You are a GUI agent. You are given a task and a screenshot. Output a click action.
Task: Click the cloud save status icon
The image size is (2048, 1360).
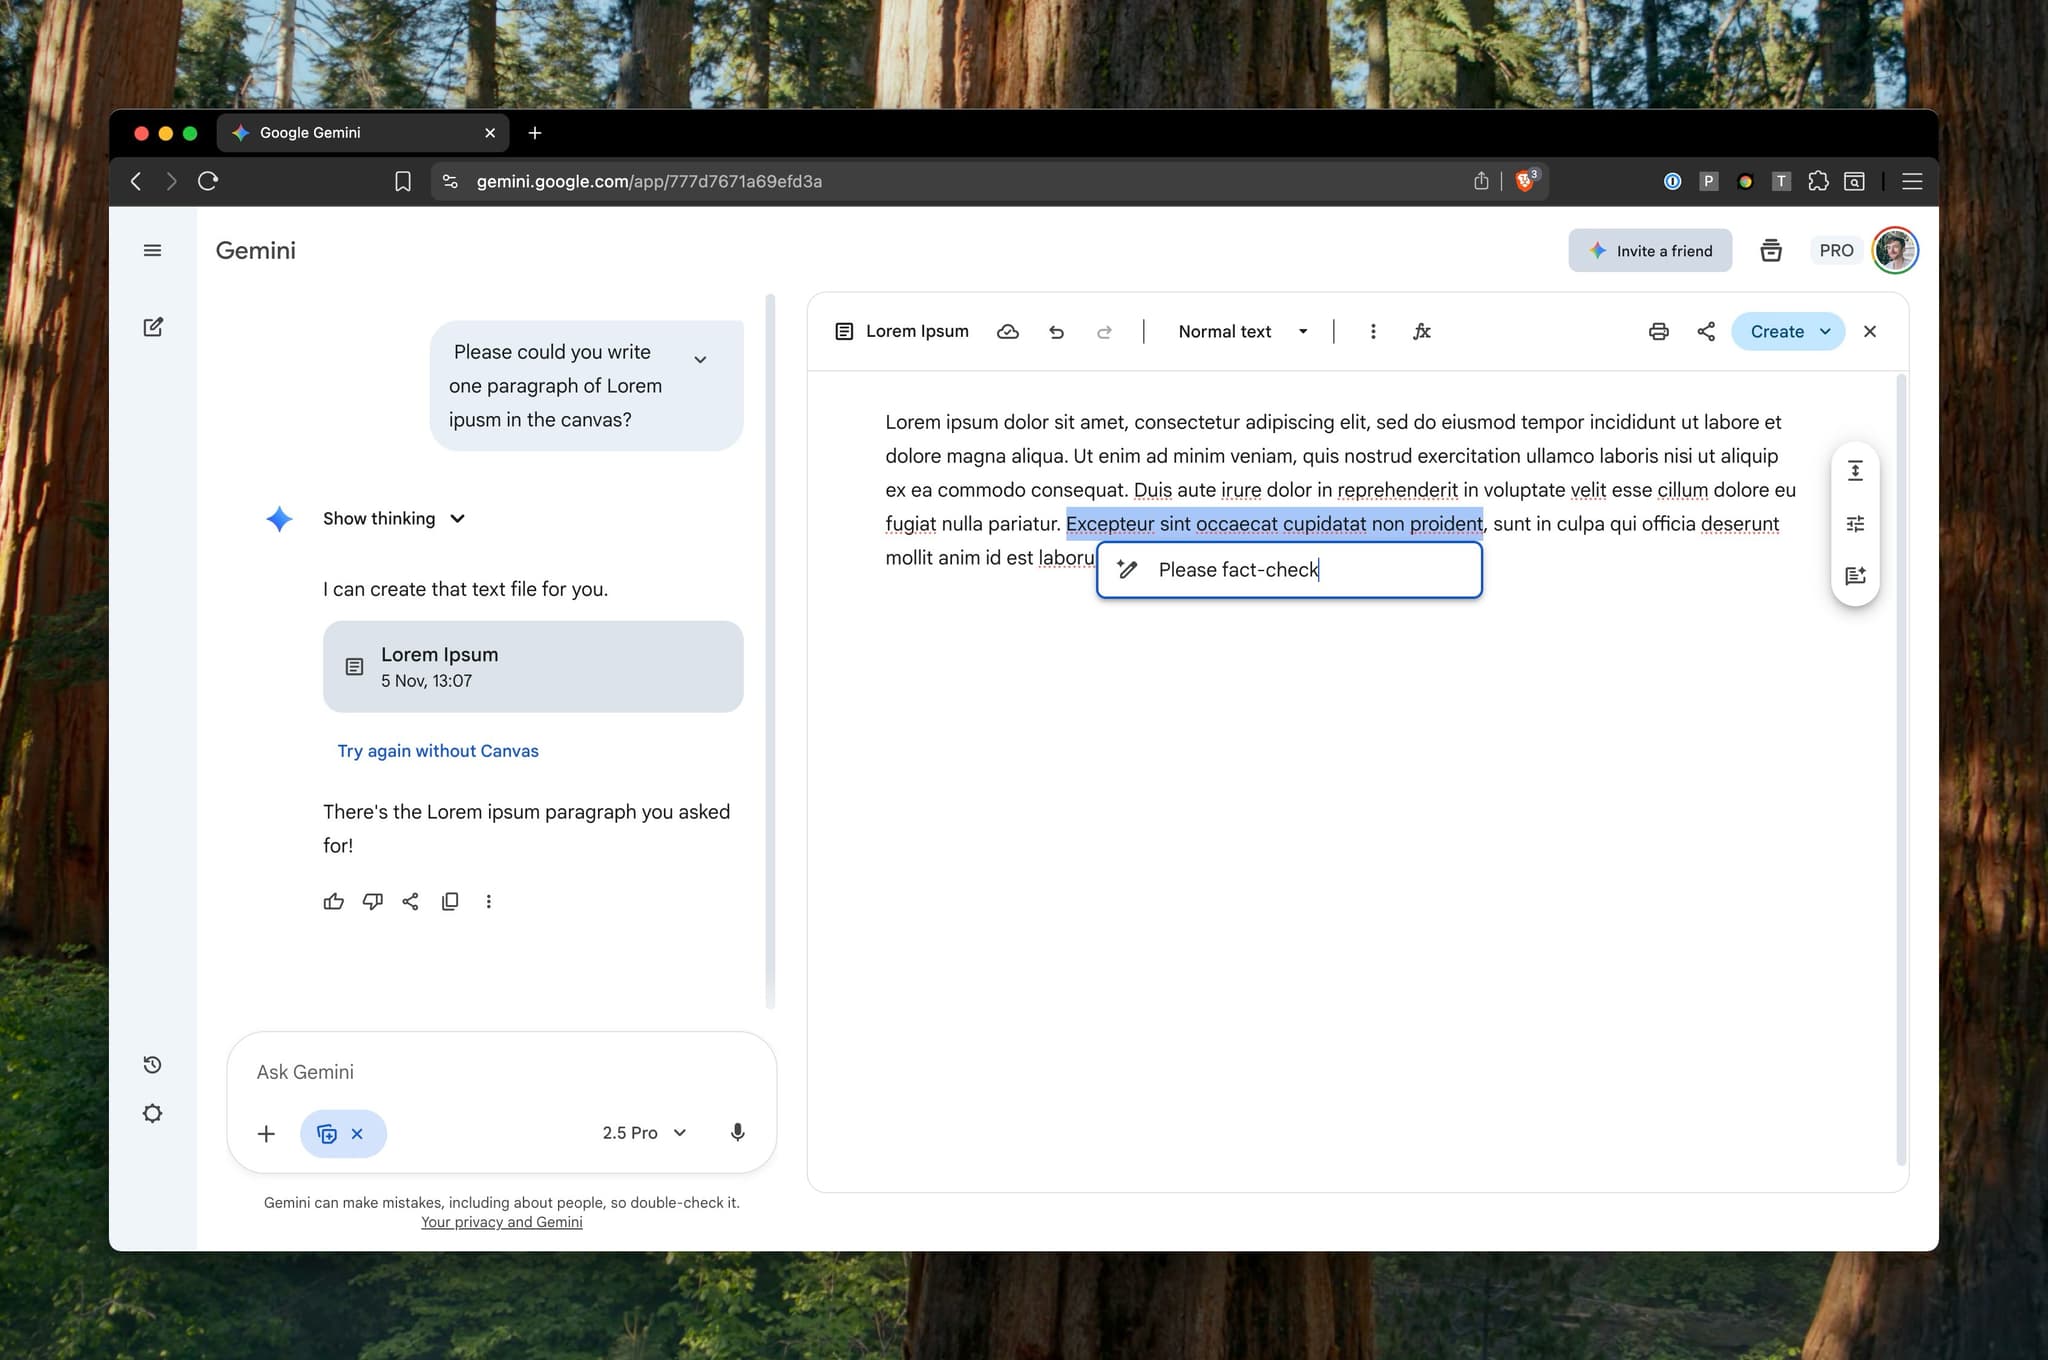(1008, 332)
